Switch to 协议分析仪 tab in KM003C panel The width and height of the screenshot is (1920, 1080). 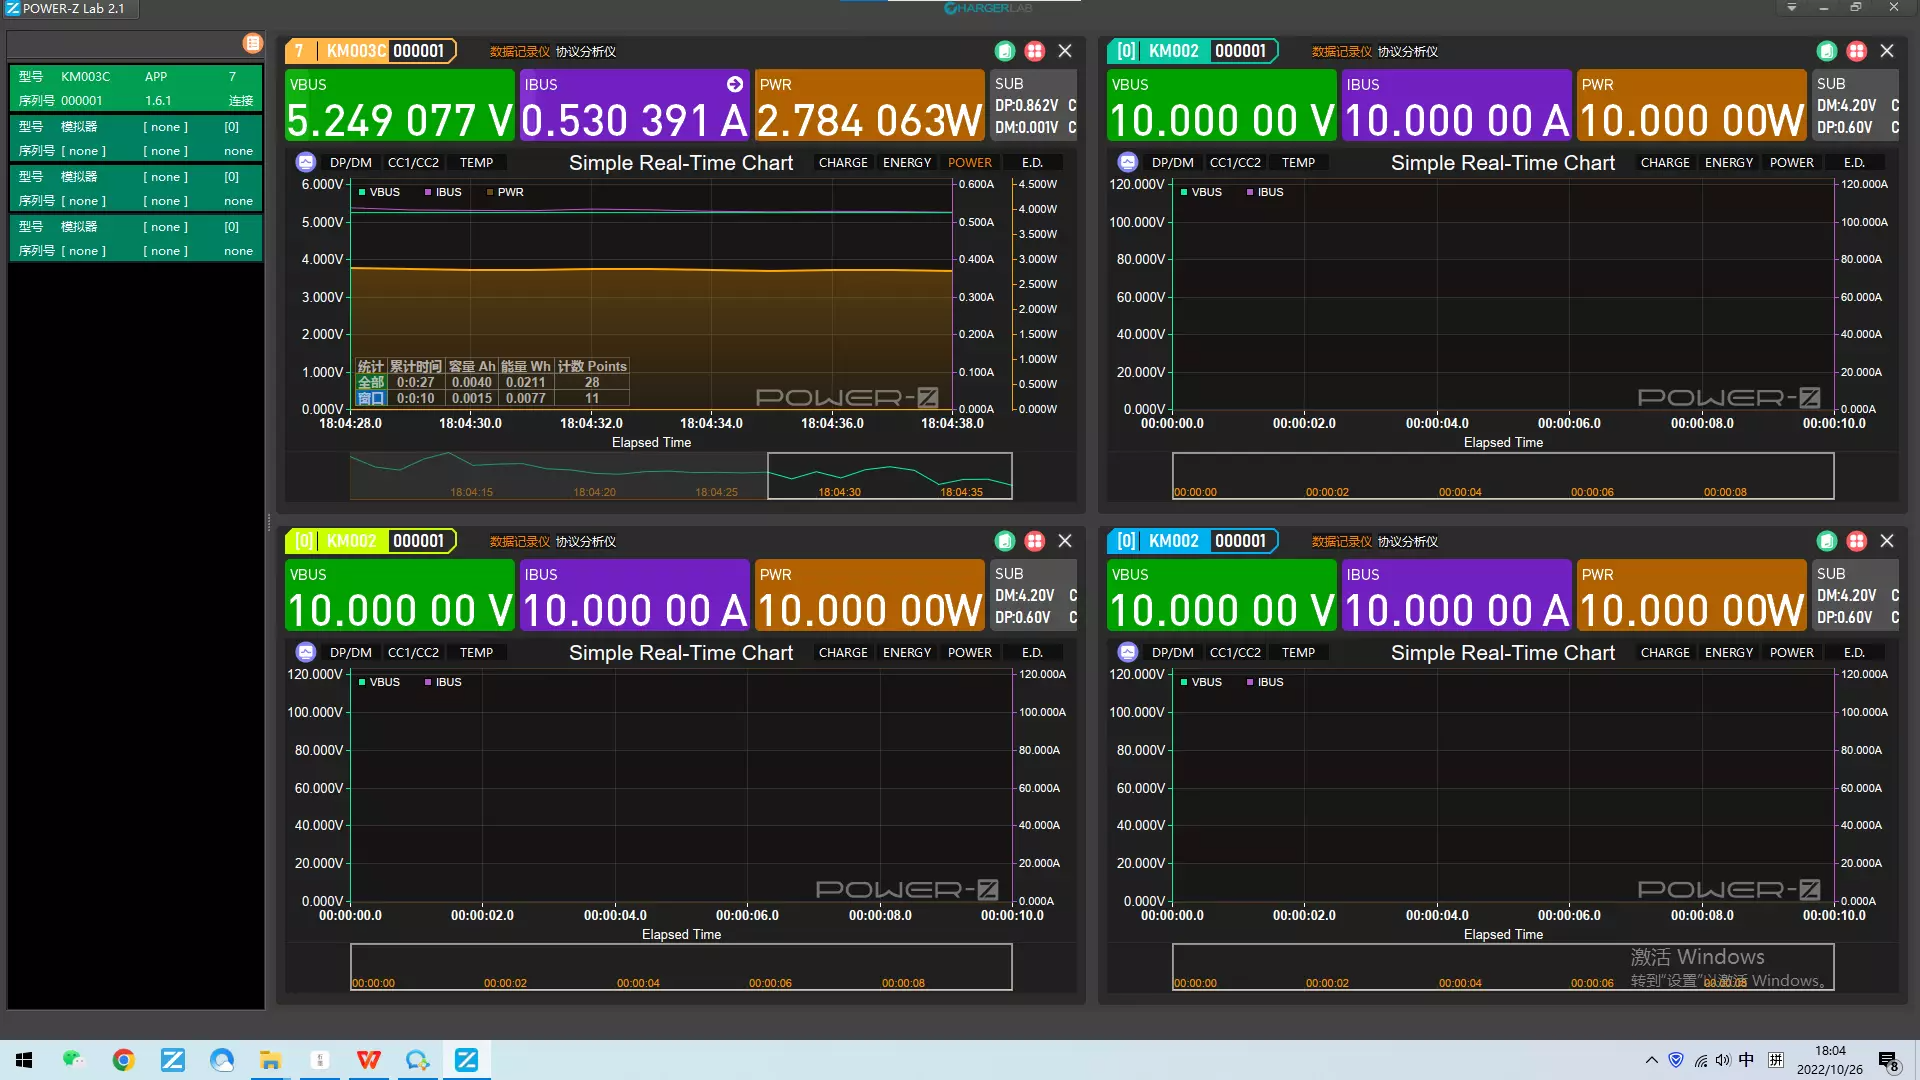coord(586,52)
